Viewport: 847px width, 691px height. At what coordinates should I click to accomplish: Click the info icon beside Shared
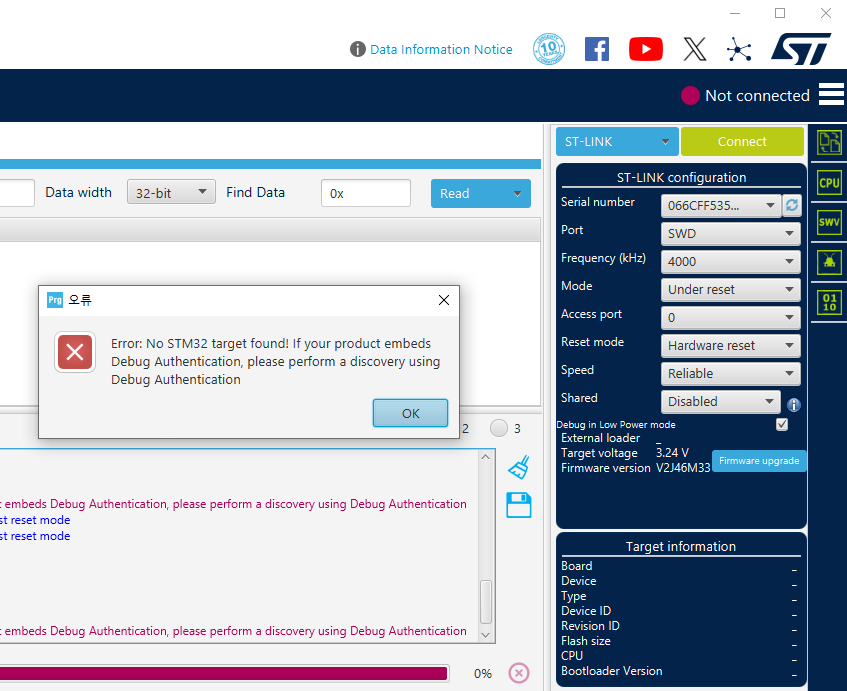(x=794, y=405)
